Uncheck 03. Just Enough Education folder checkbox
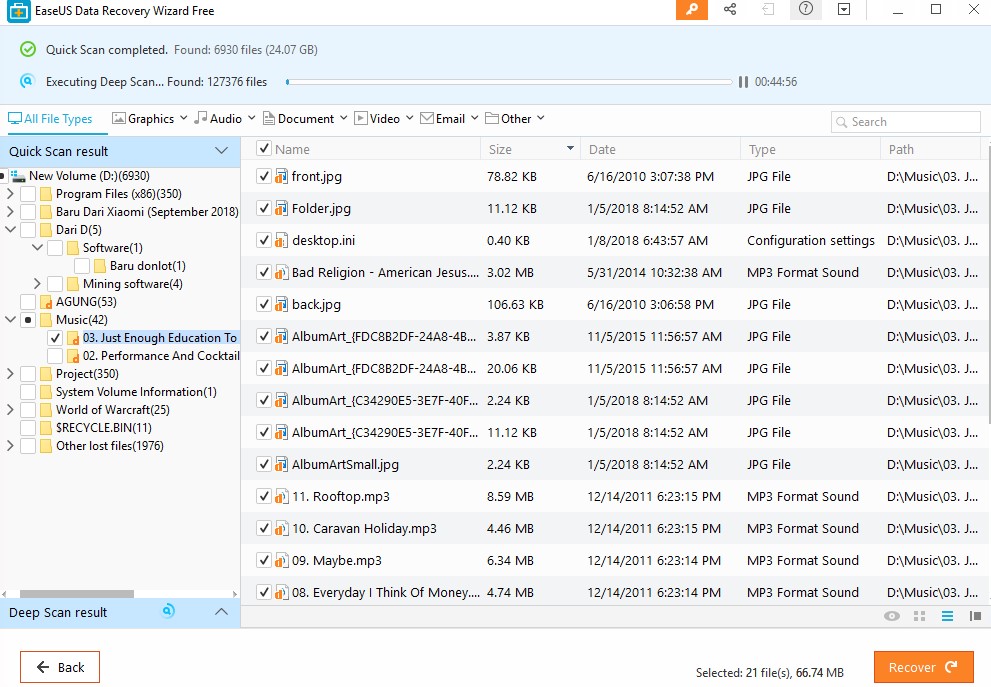Viewport: 991px width, 687px height. point(55,337)
